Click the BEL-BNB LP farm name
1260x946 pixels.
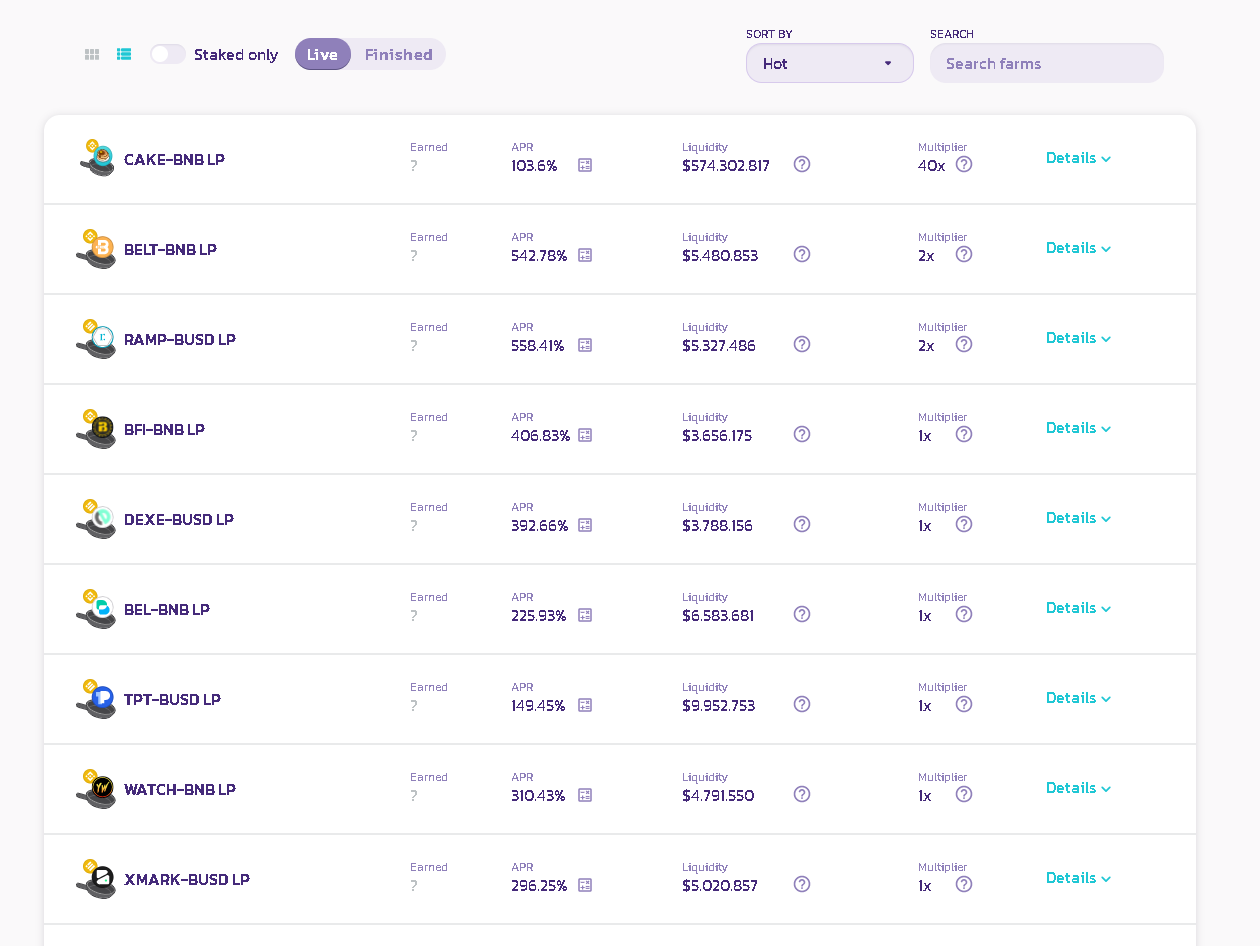click(167, 610)
